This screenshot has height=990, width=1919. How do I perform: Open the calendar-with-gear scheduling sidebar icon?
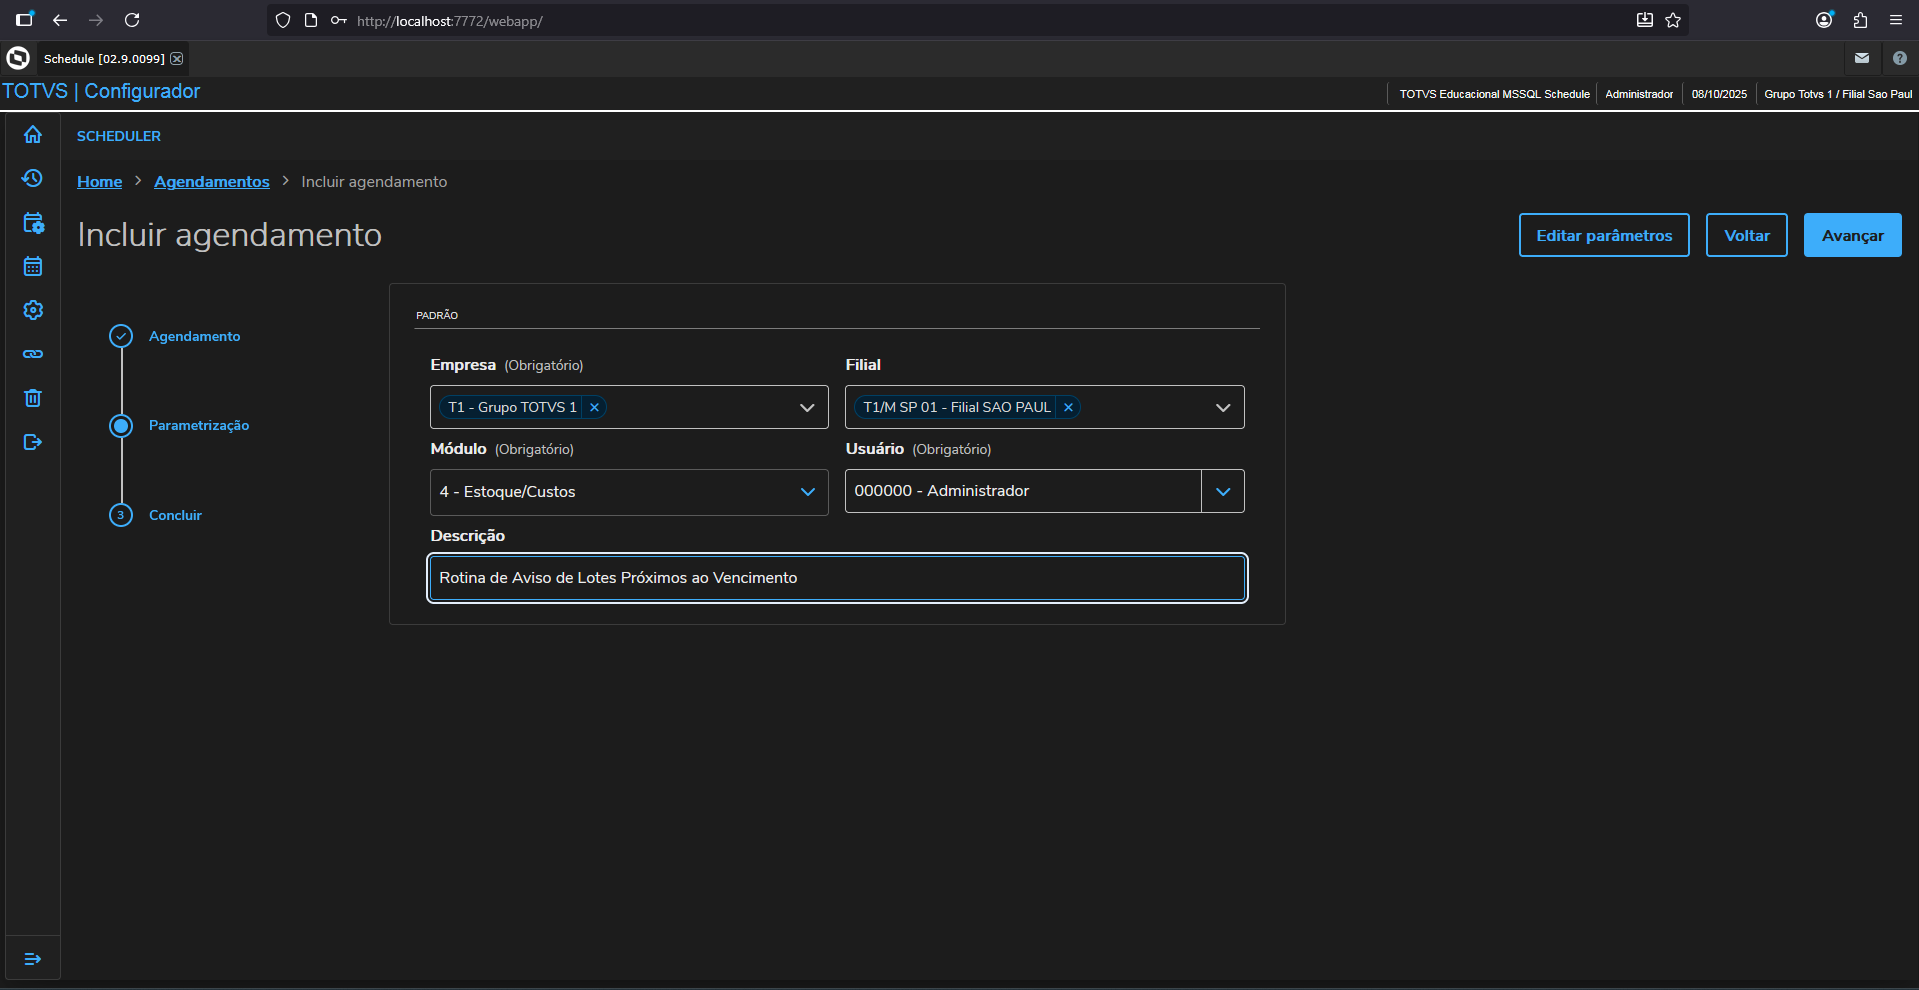[x=33, y=222]
